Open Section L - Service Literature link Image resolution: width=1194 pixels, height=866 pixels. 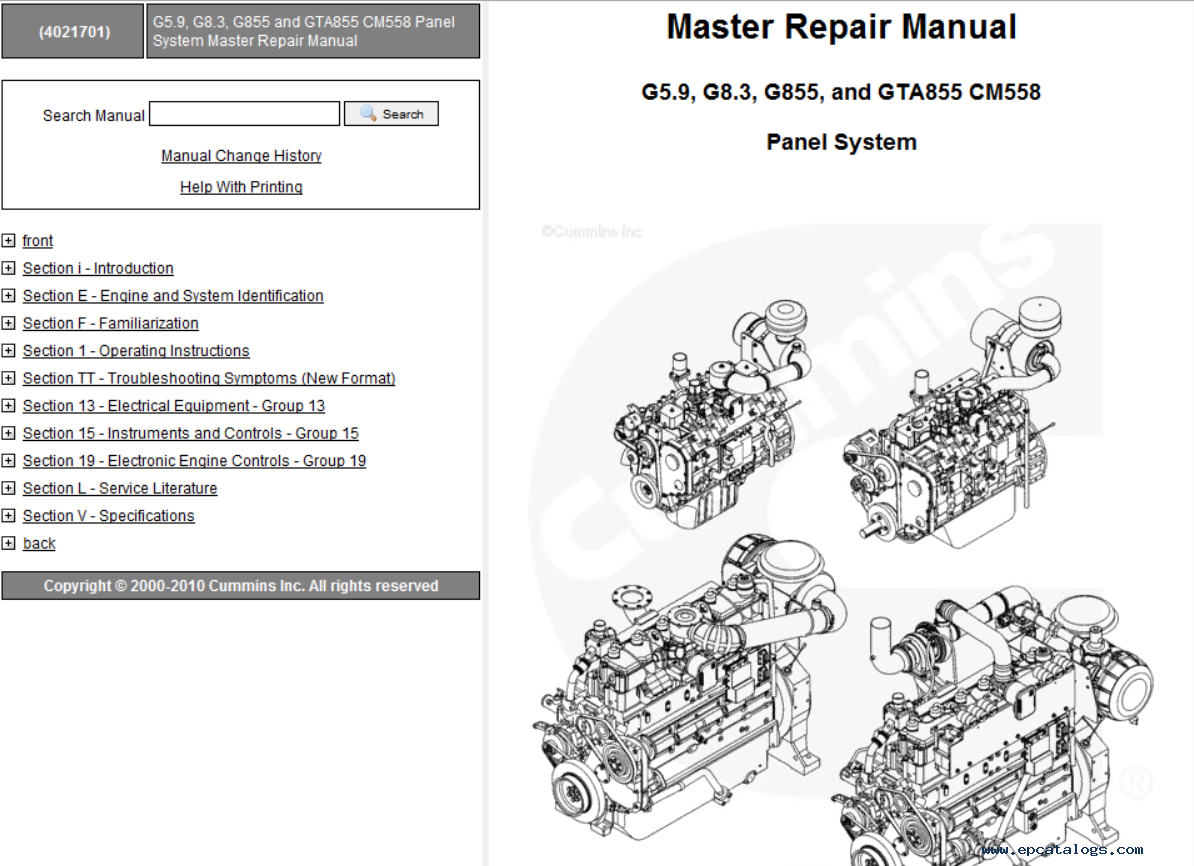coord(120,488)
